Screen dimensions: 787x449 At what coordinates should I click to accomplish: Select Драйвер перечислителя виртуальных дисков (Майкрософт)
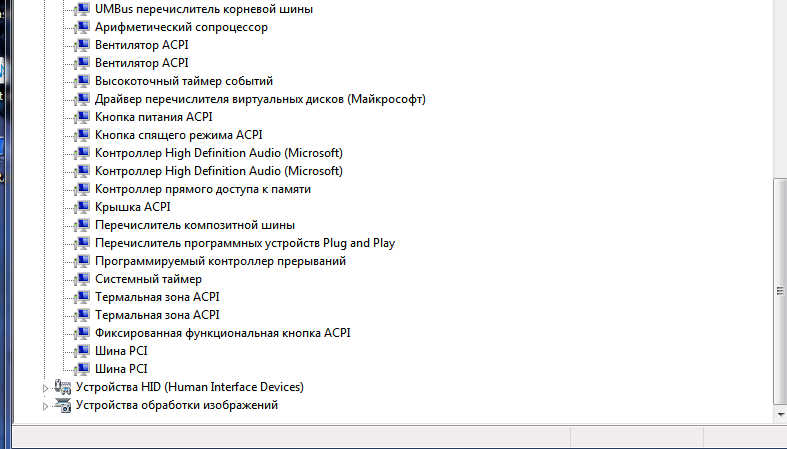coord(260,99)
